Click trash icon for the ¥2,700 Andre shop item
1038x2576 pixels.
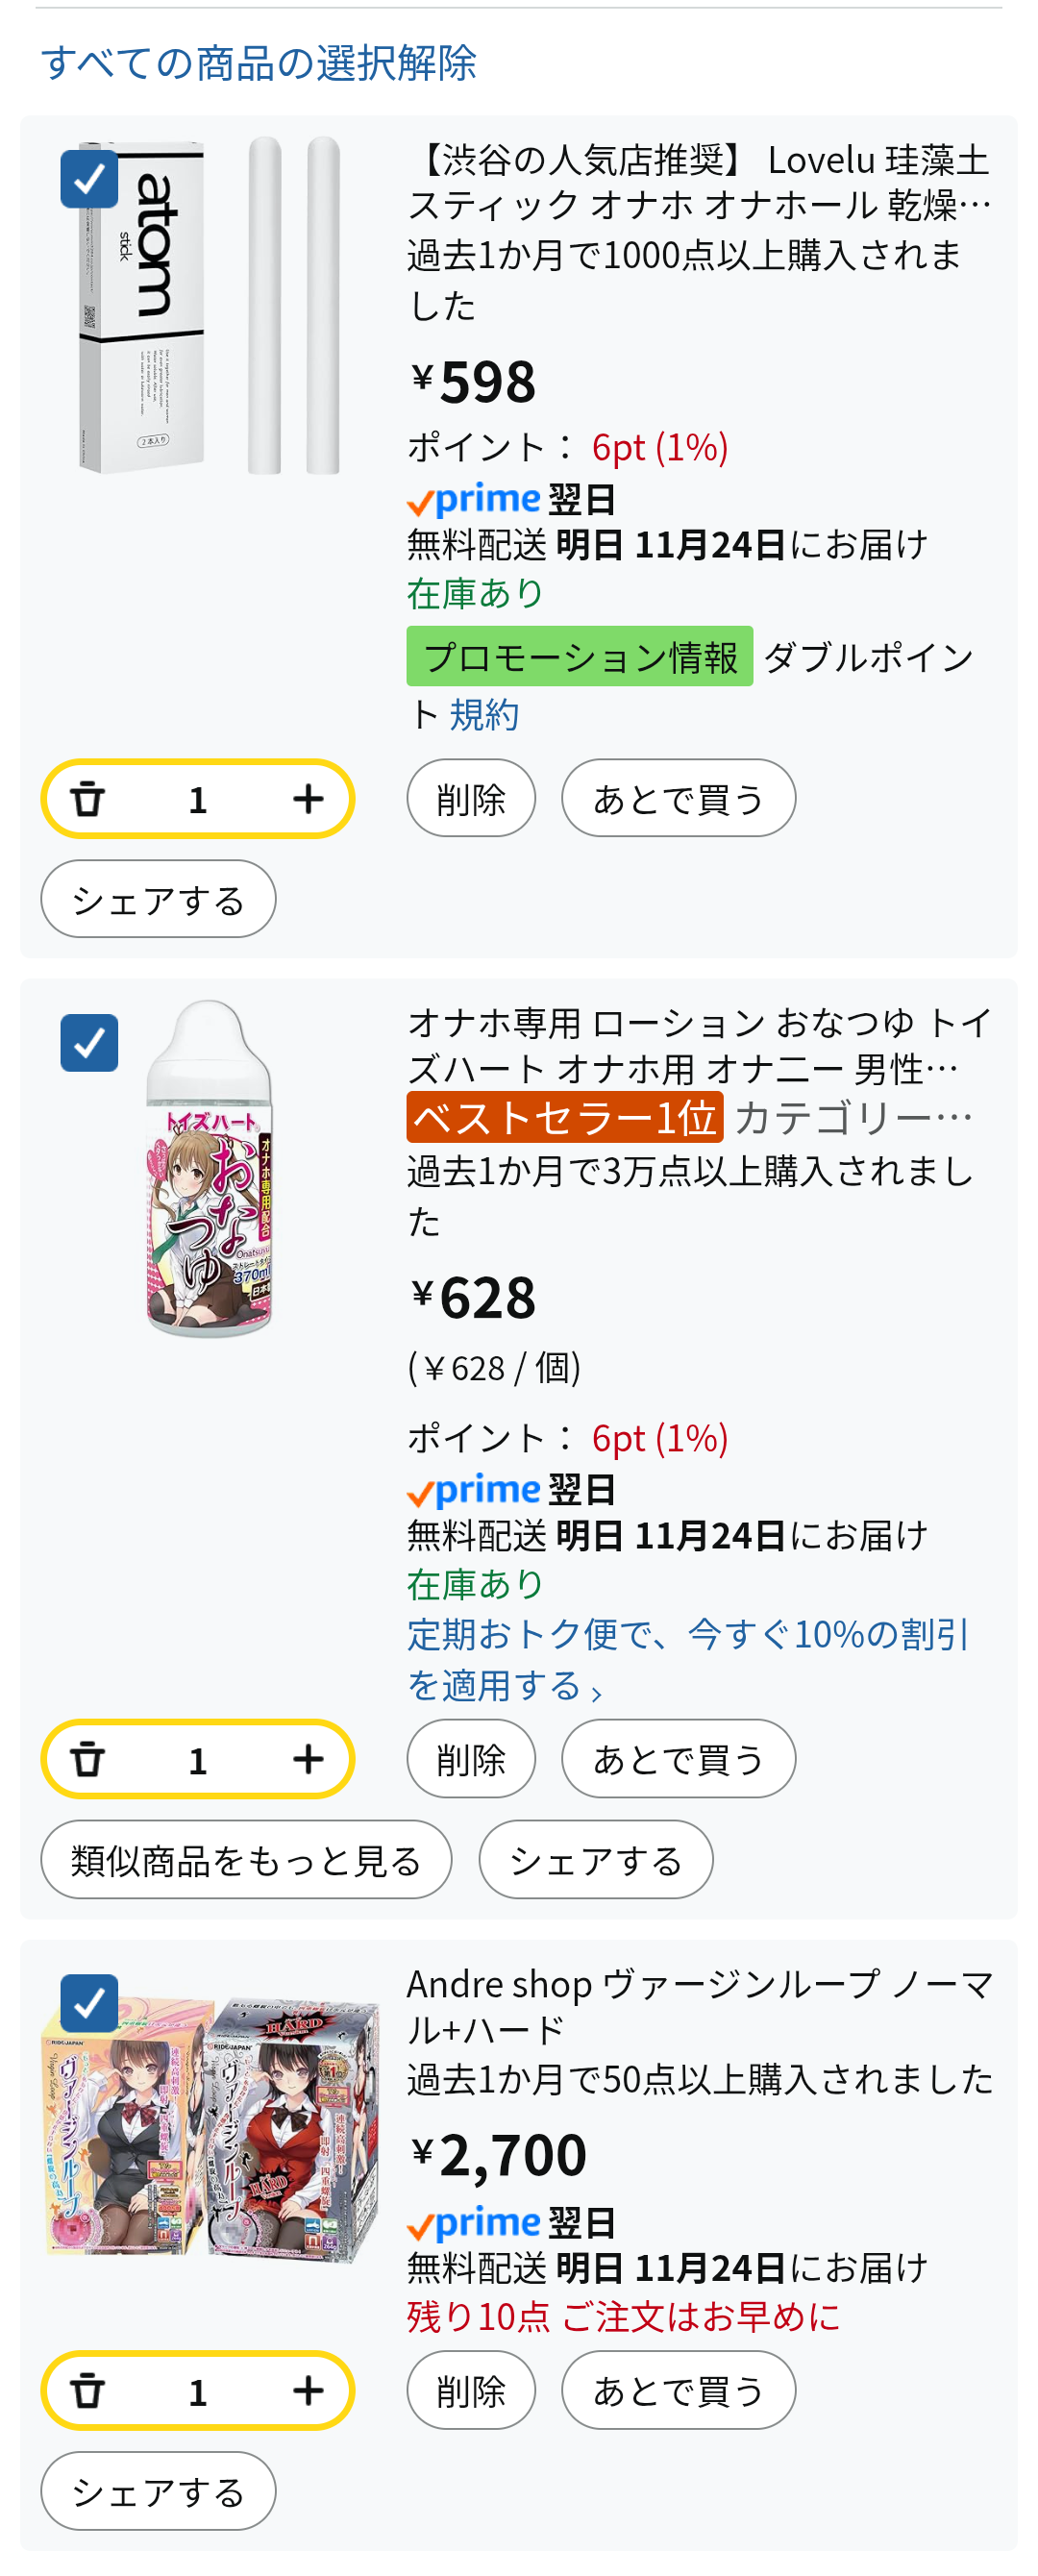[88, 2391]
